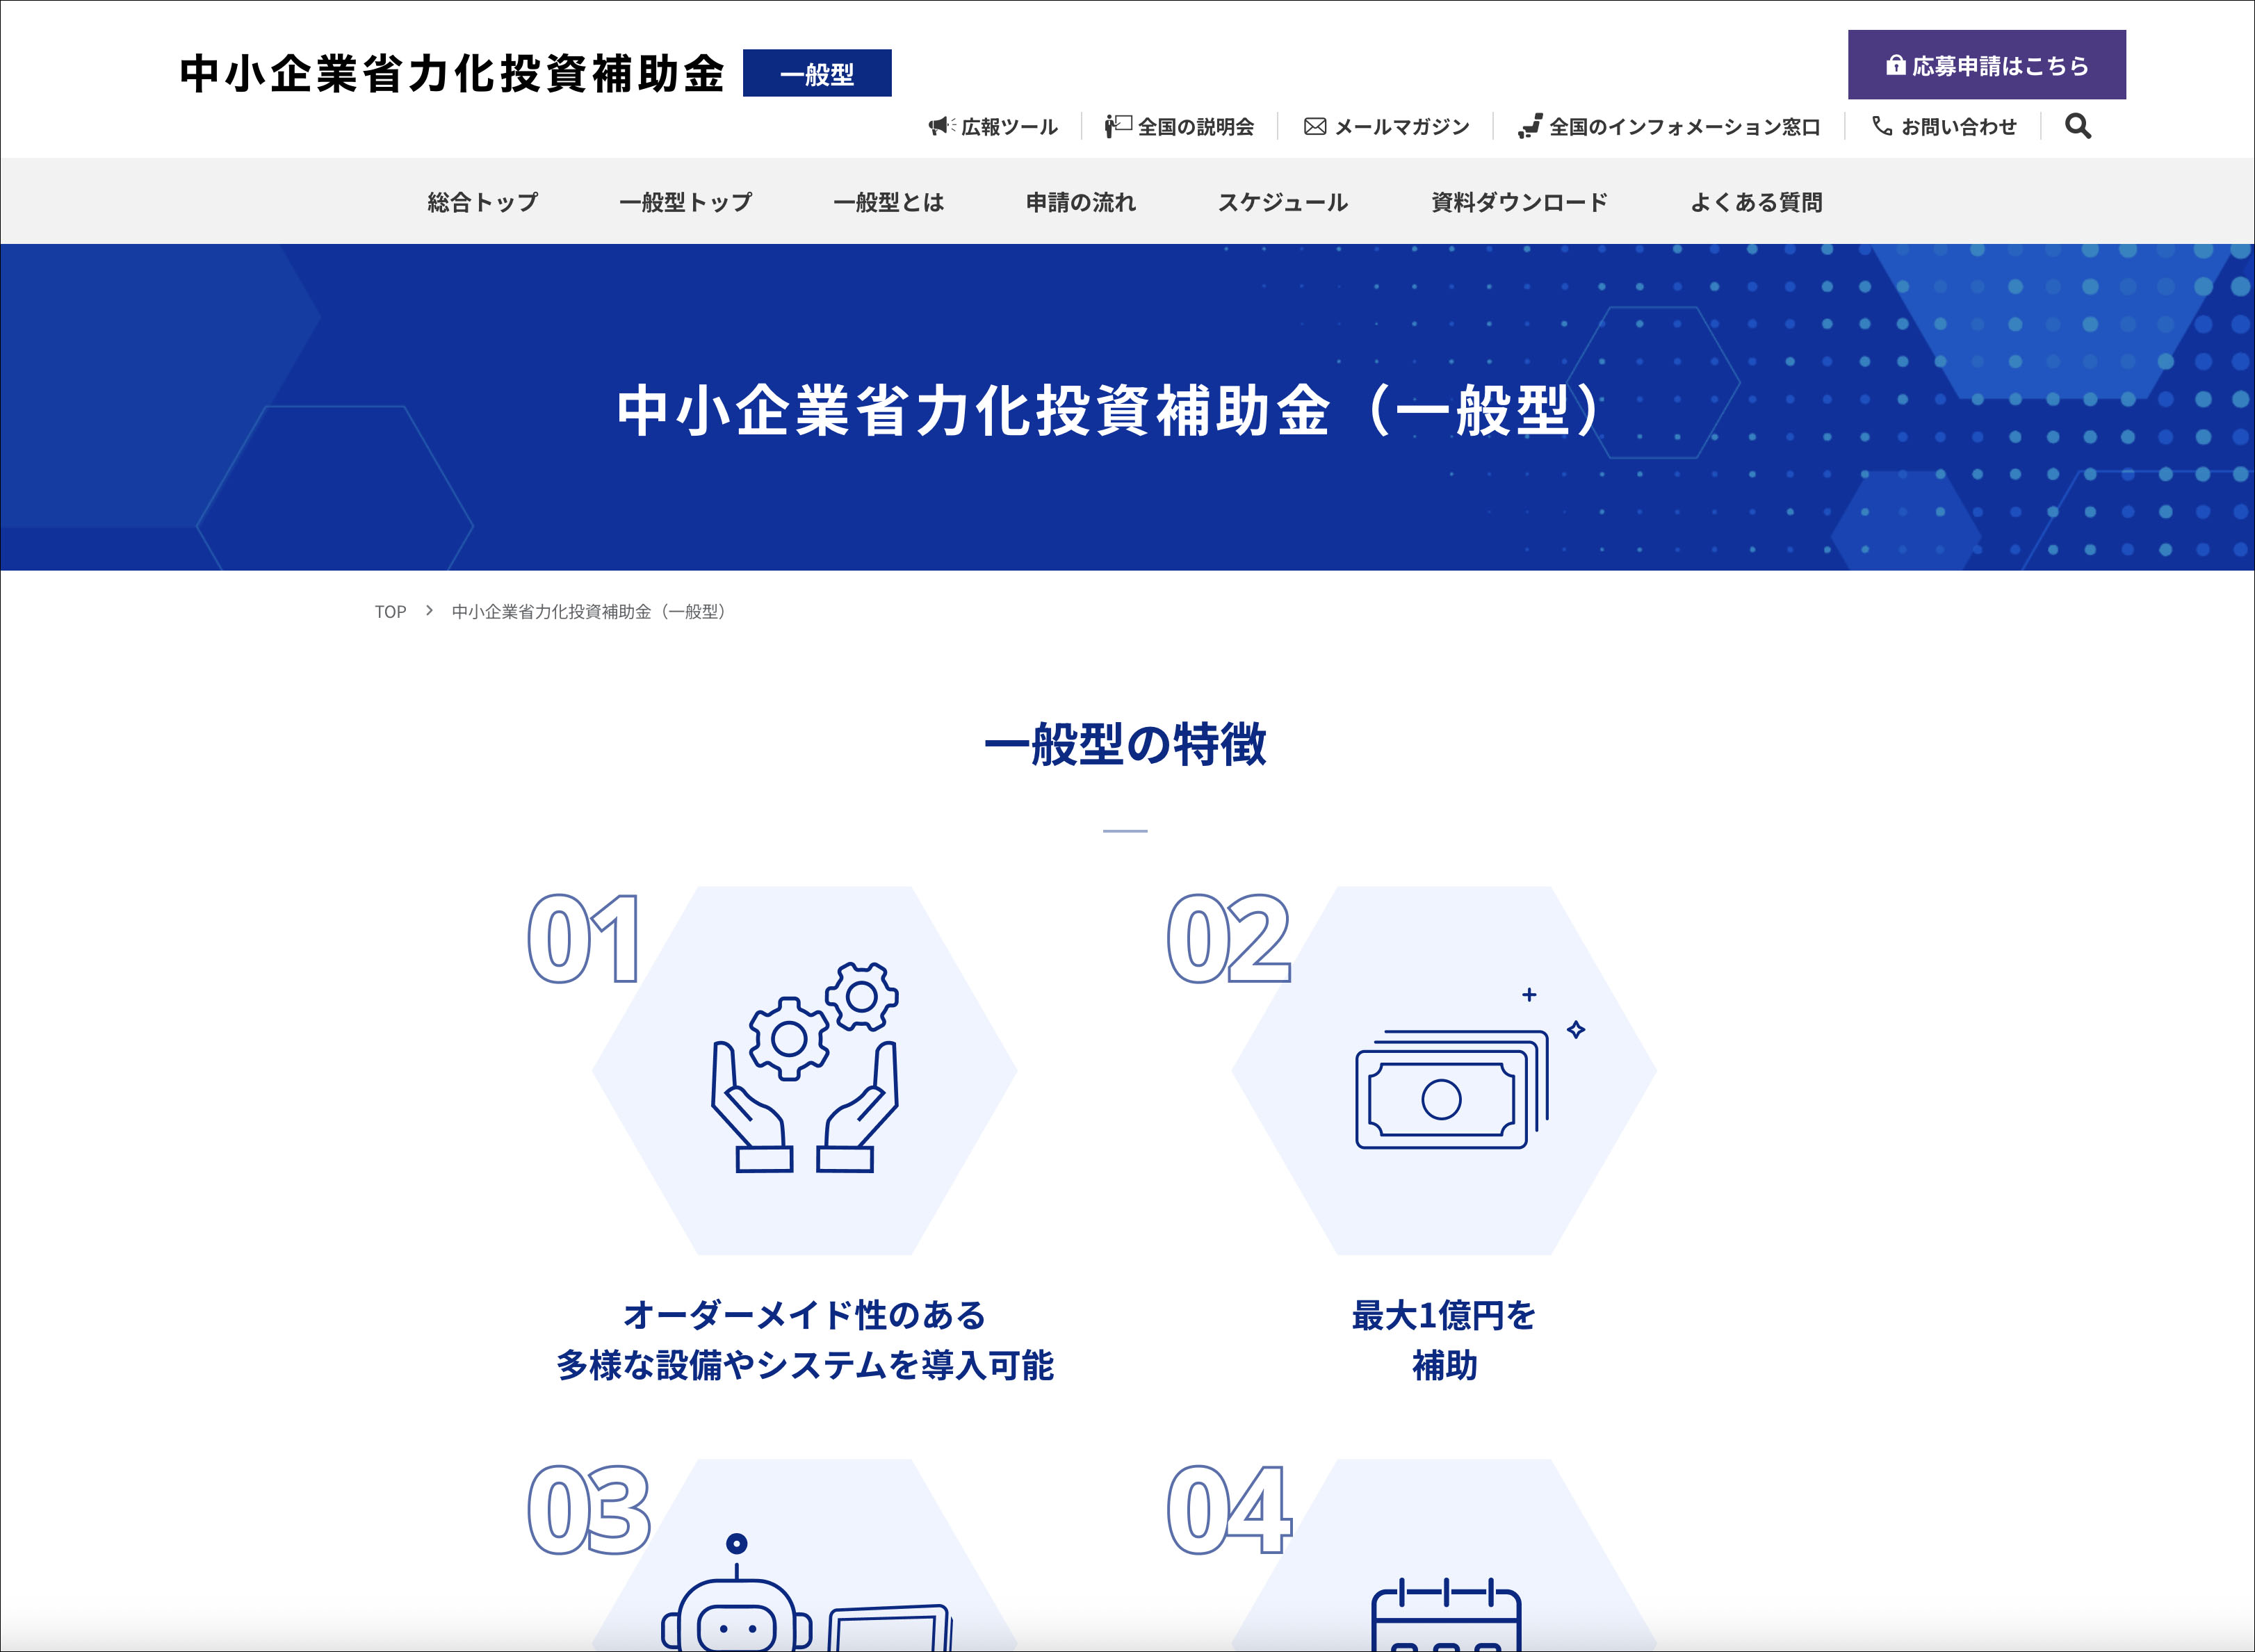Click TOP in the breadcrumb
The width and height of the screenshot is (2255, 1652).
pos(390,611)
